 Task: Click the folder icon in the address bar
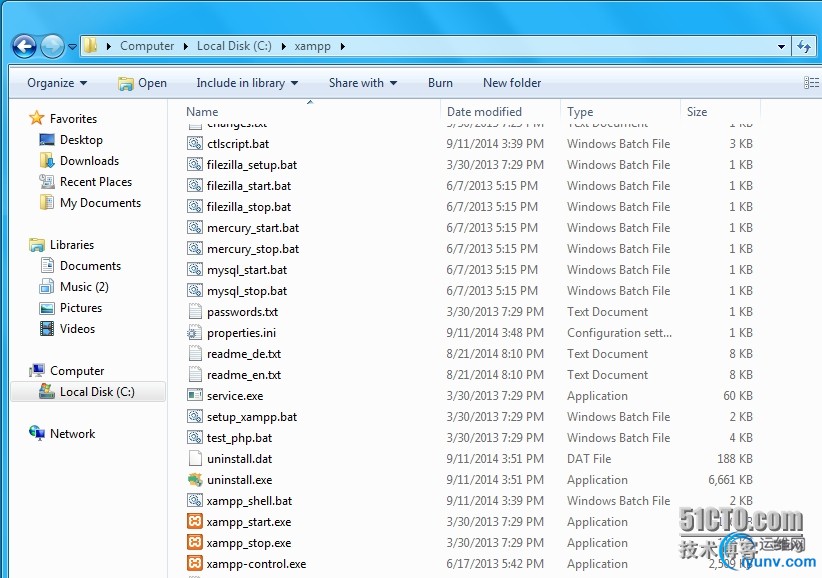pos(91,46)
